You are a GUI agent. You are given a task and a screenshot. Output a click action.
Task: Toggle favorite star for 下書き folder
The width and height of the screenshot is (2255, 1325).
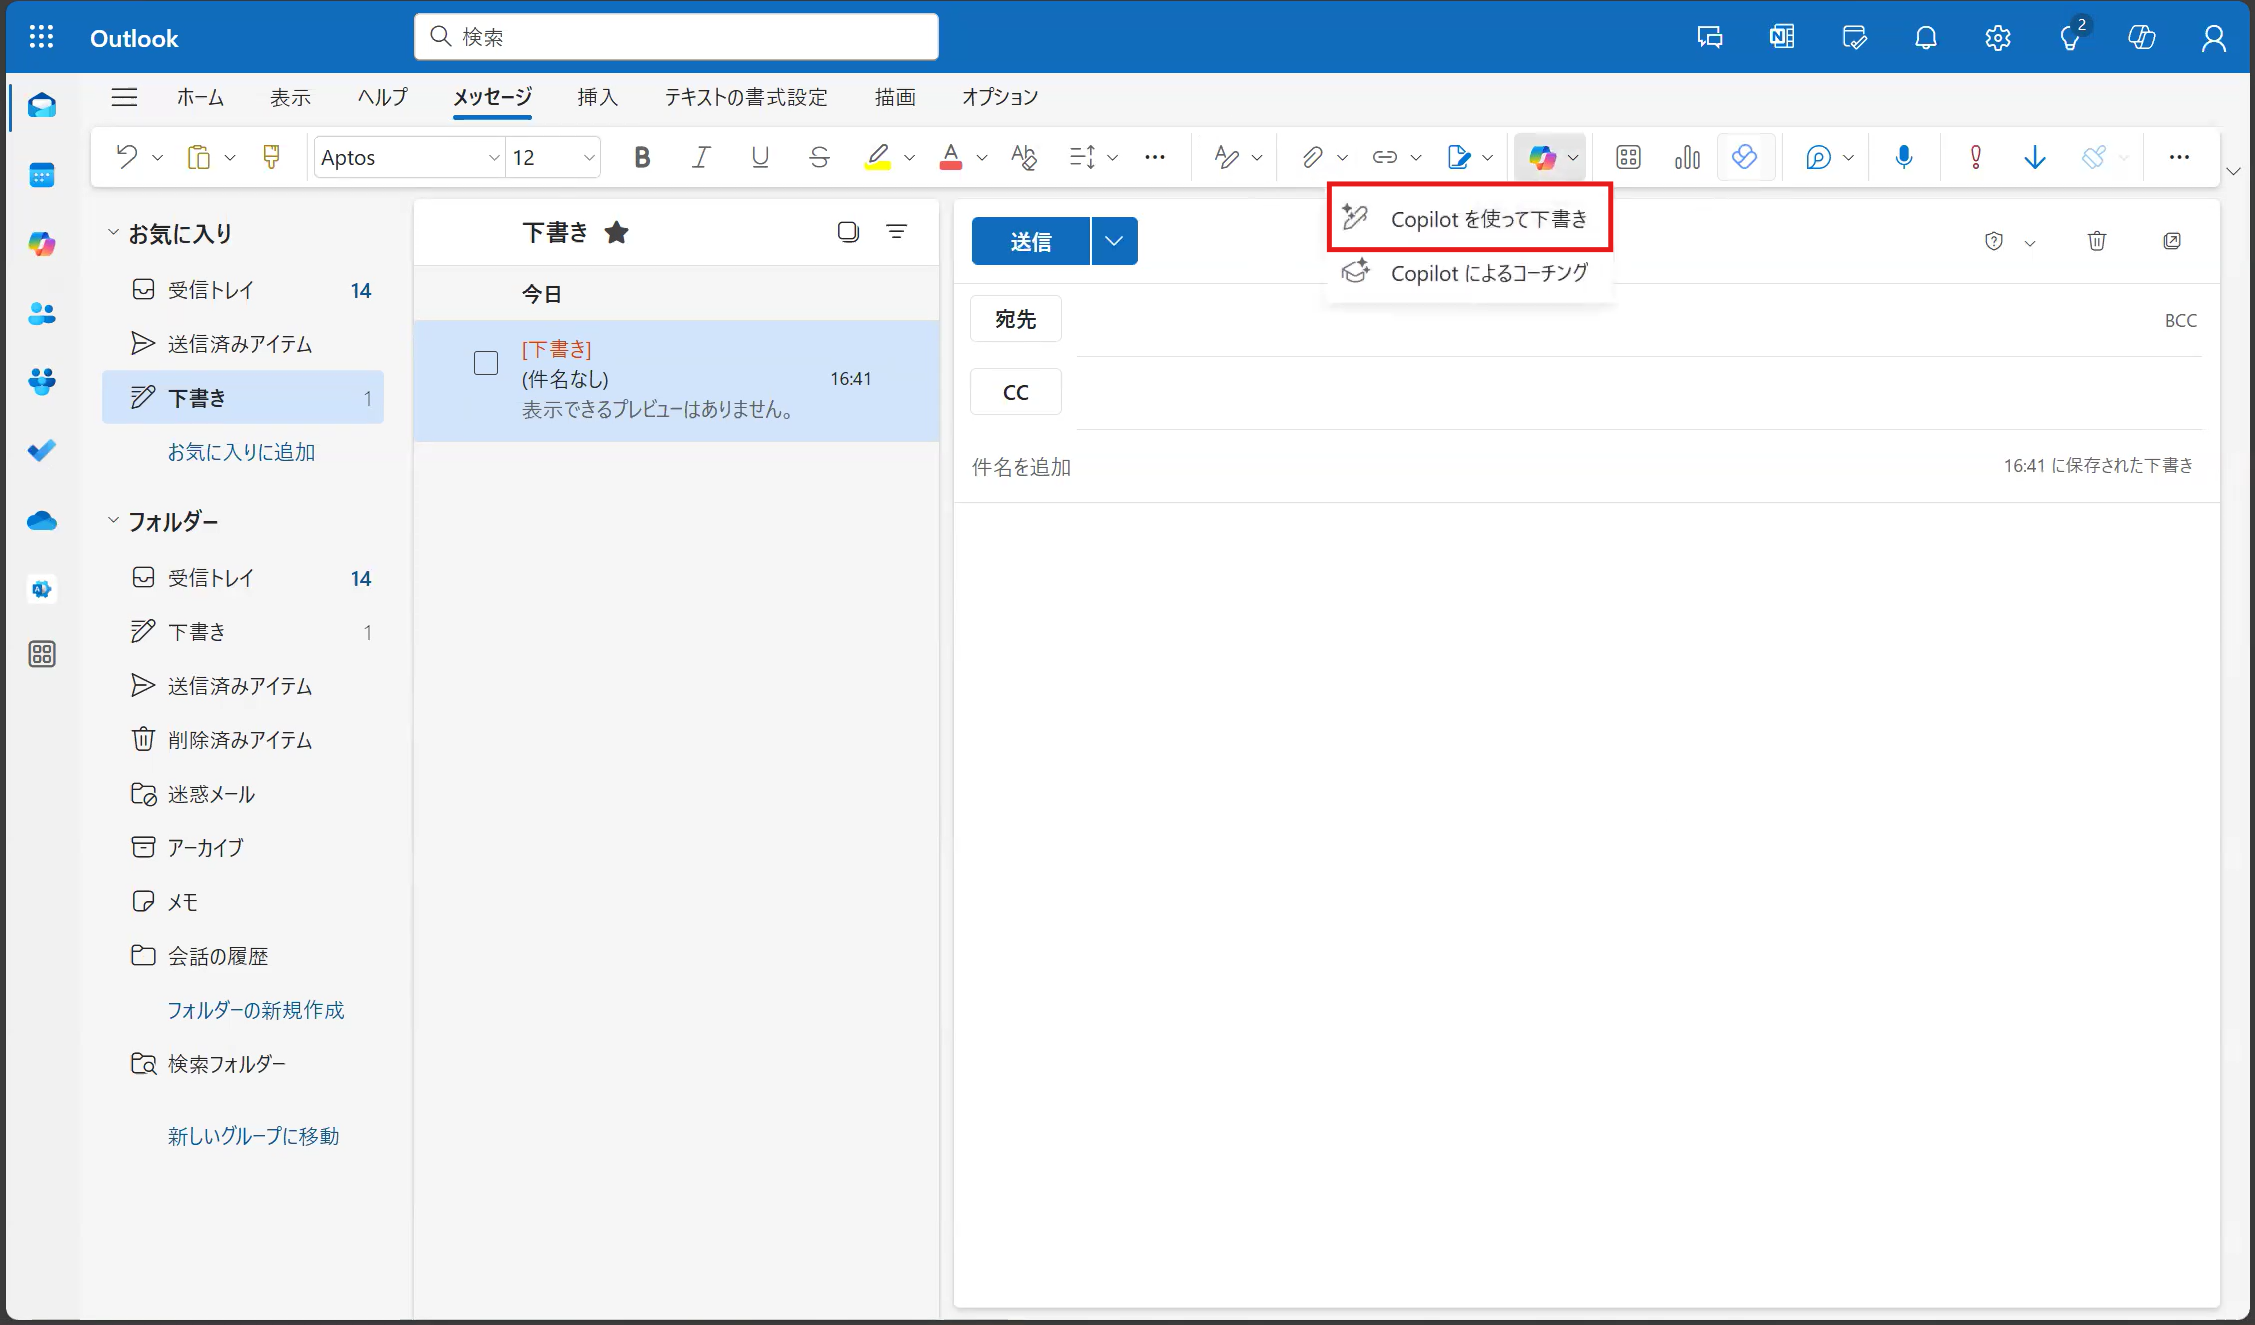click(616, 233)
